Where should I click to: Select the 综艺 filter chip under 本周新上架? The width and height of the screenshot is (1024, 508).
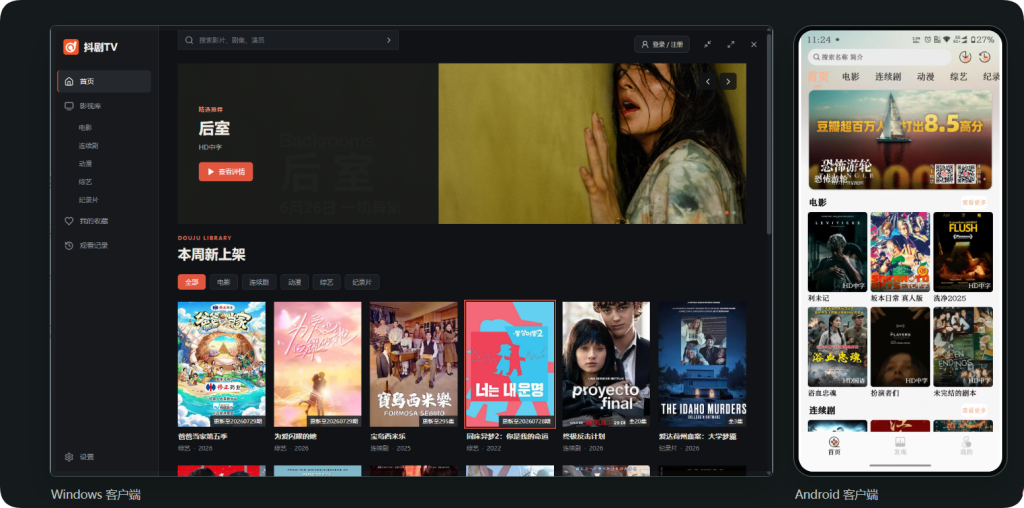(x=327, y=282)
